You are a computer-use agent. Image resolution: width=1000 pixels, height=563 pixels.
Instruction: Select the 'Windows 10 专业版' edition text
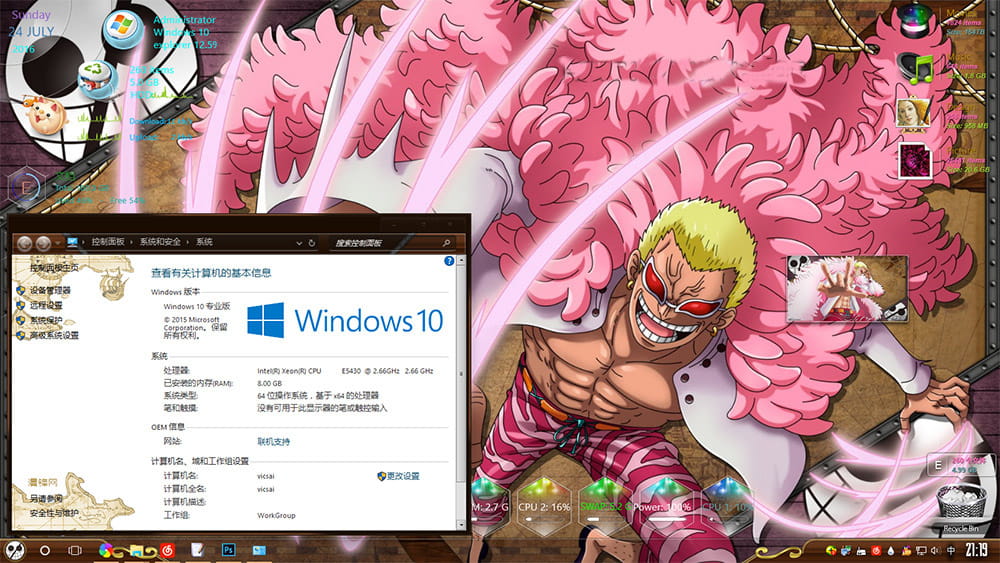[196, 306]
